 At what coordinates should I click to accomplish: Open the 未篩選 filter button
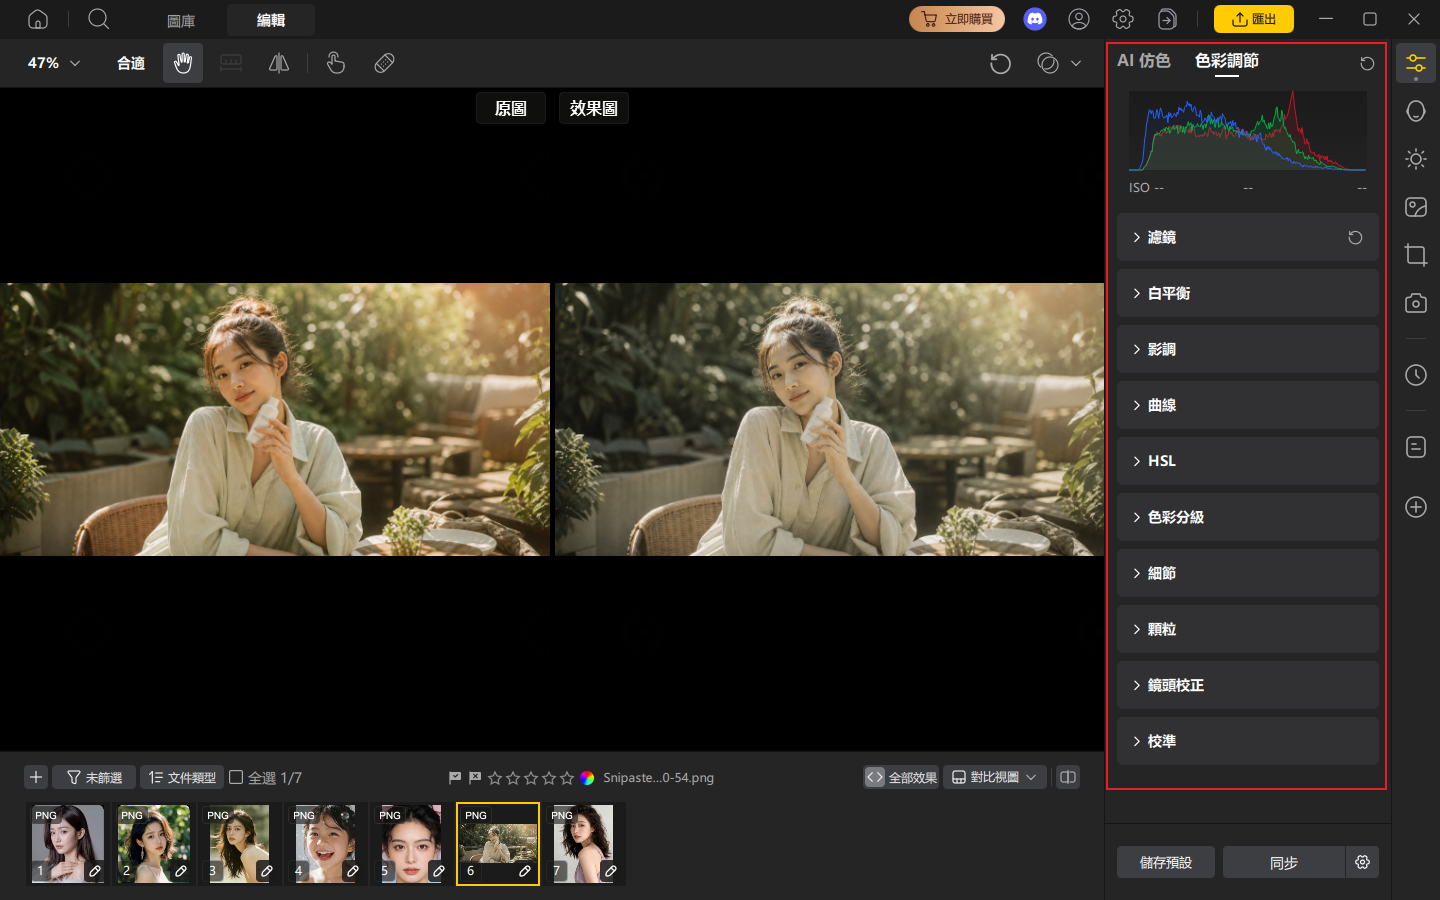[x=94, y=777]
